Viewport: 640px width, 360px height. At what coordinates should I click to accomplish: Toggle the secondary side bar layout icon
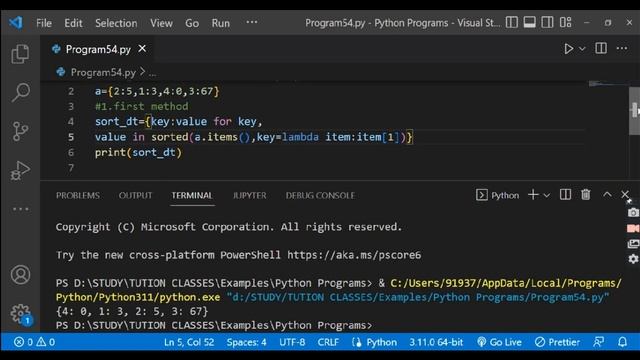point(547,22)
